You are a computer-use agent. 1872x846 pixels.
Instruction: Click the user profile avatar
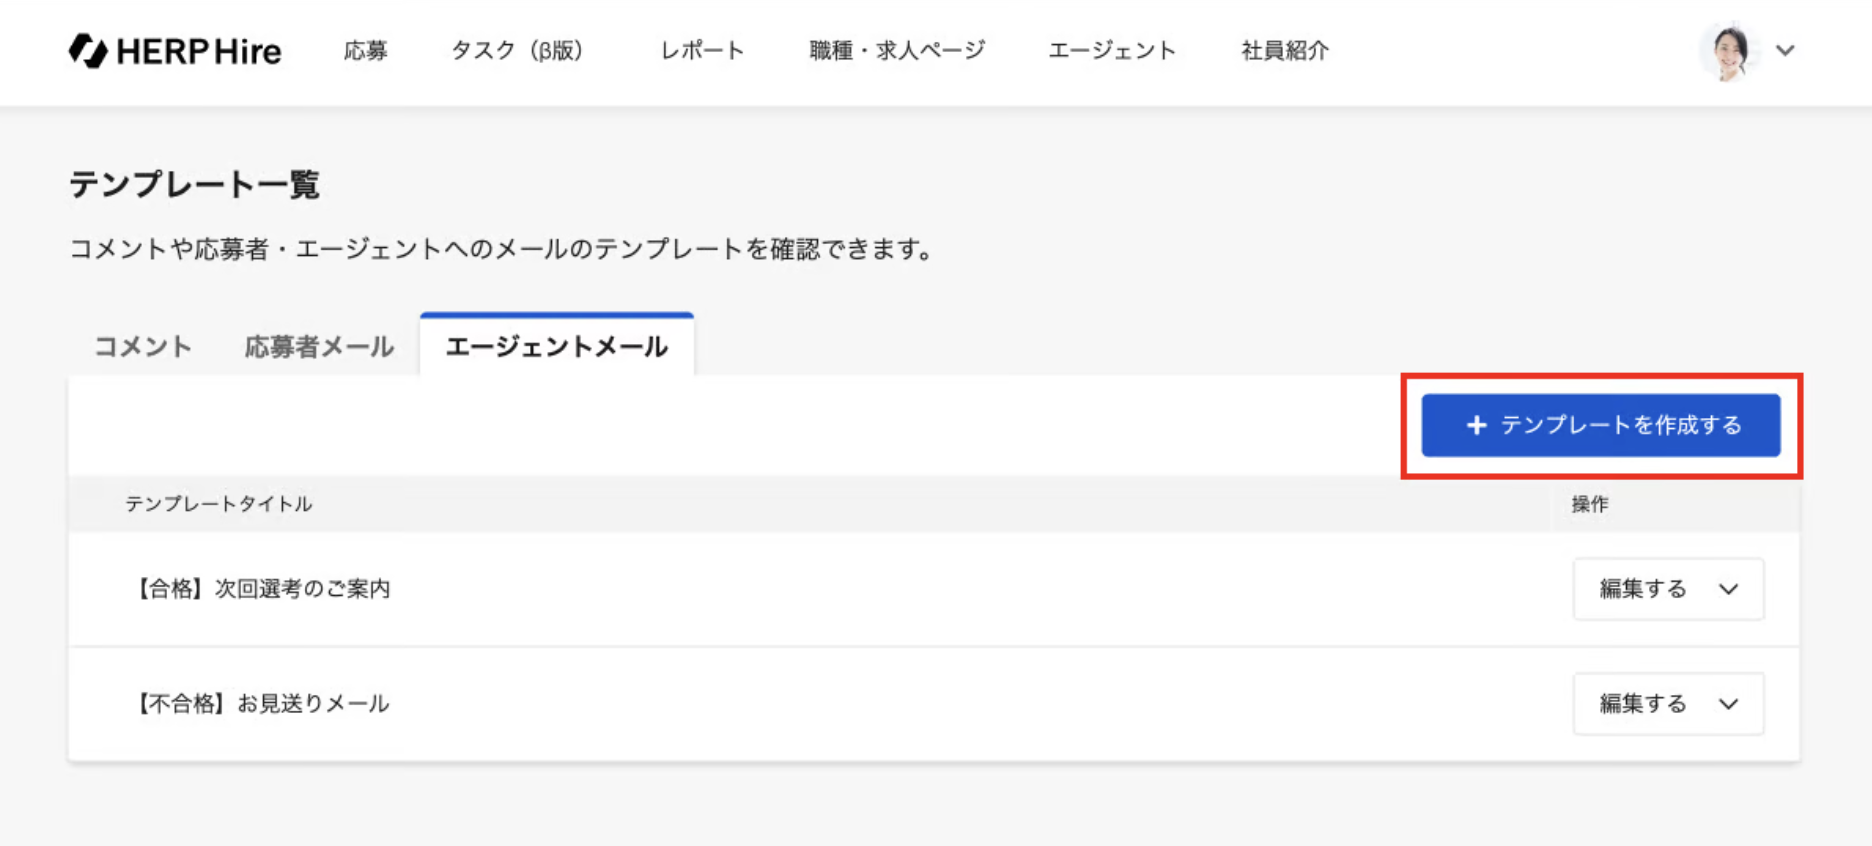[x=1729, y=51]
